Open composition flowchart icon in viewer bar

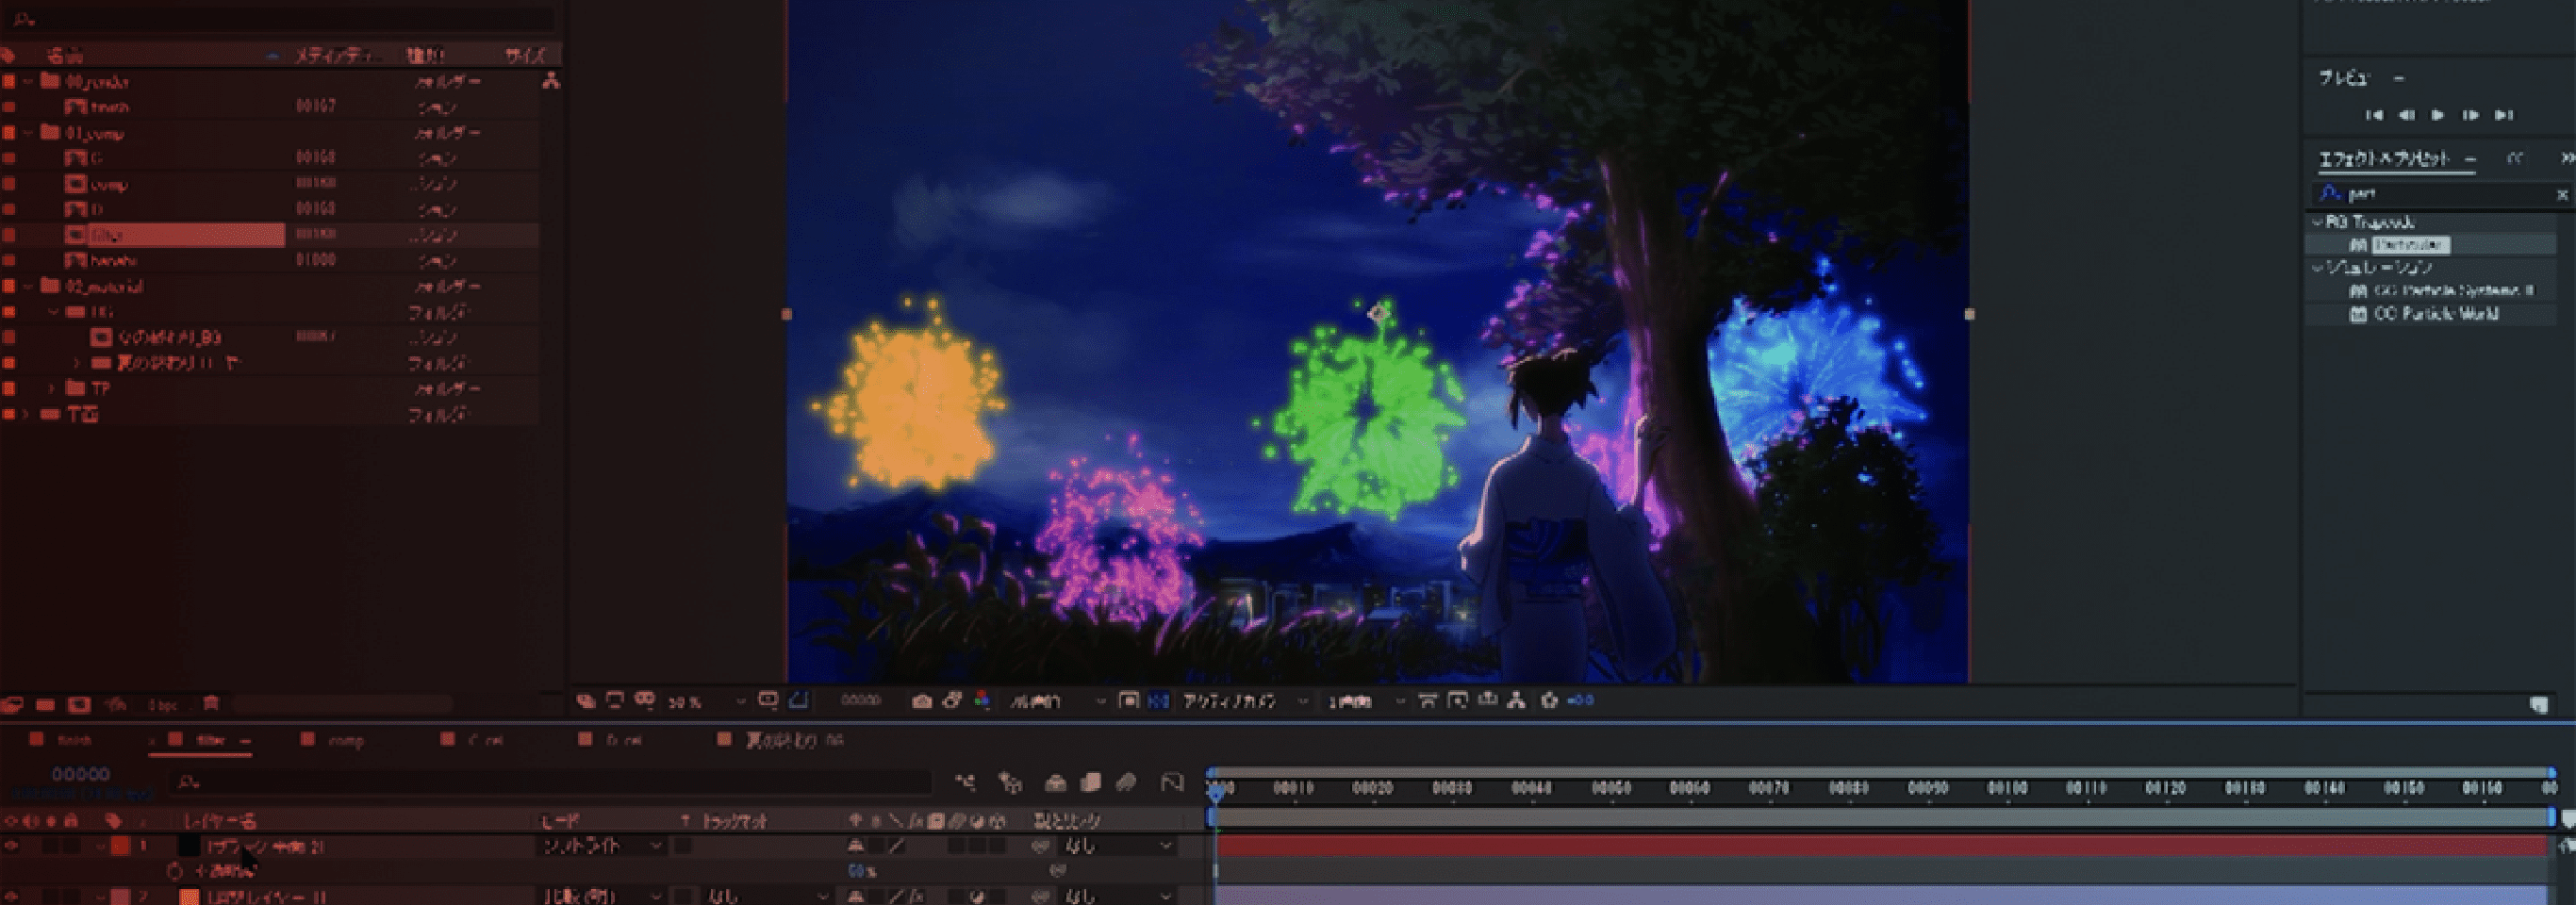(x=1517, y=701)
